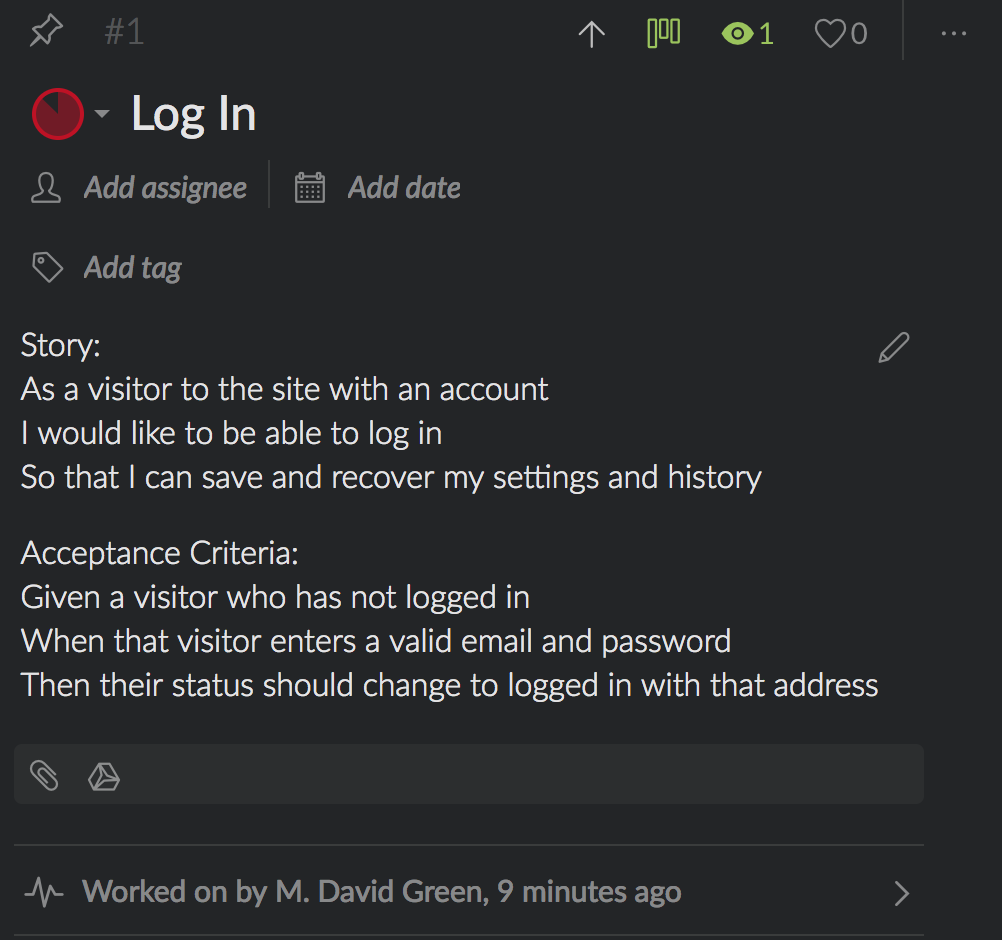Click the up arrow move icon
1002x940 pixels.
592,35
